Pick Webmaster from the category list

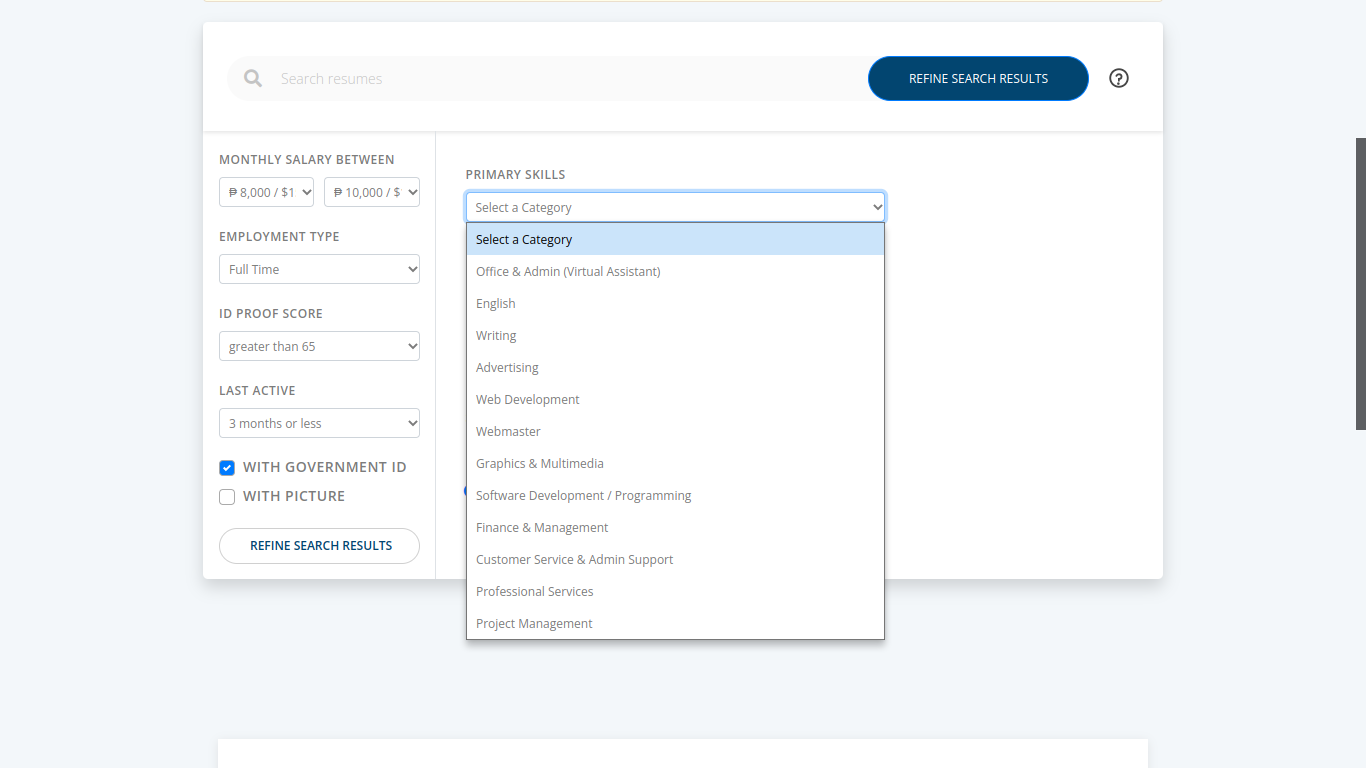coord(675,431)
